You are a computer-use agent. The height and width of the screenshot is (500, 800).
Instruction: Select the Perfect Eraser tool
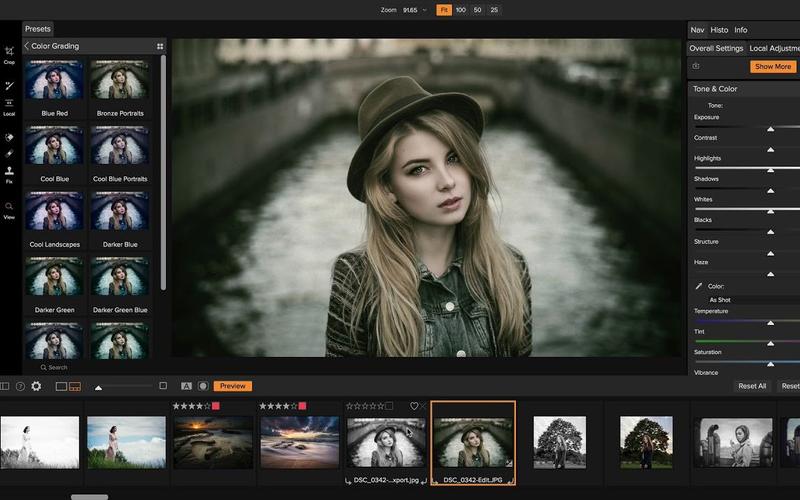[x=9, y=137]
